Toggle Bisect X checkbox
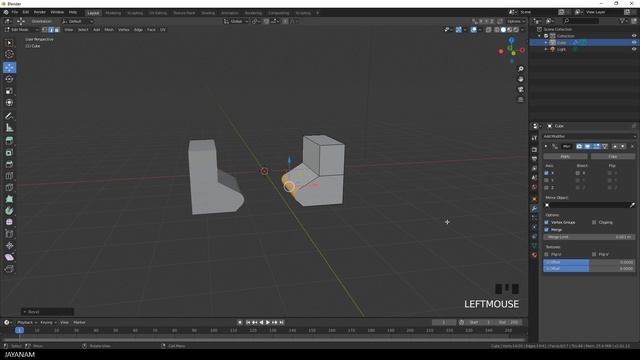This screenshot has width=640, height=360. (578, 173)
